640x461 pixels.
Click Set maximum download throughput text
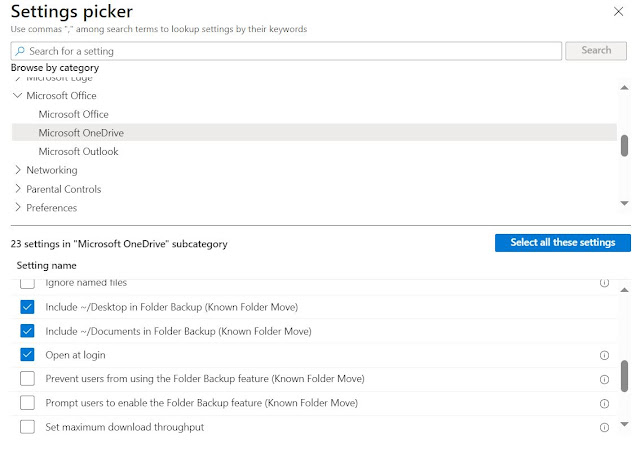click(x=124, y=427)
